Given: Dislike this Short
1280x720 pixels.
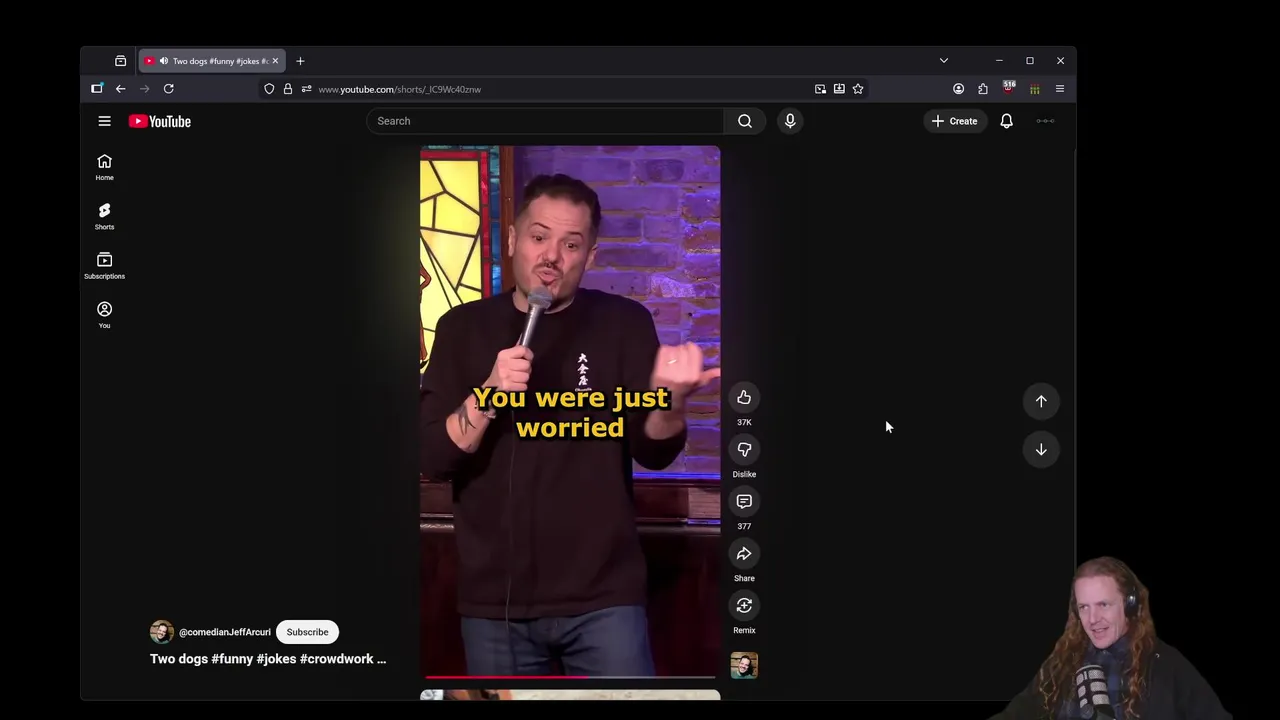Looking at the screenshot, I should (744, 450).
